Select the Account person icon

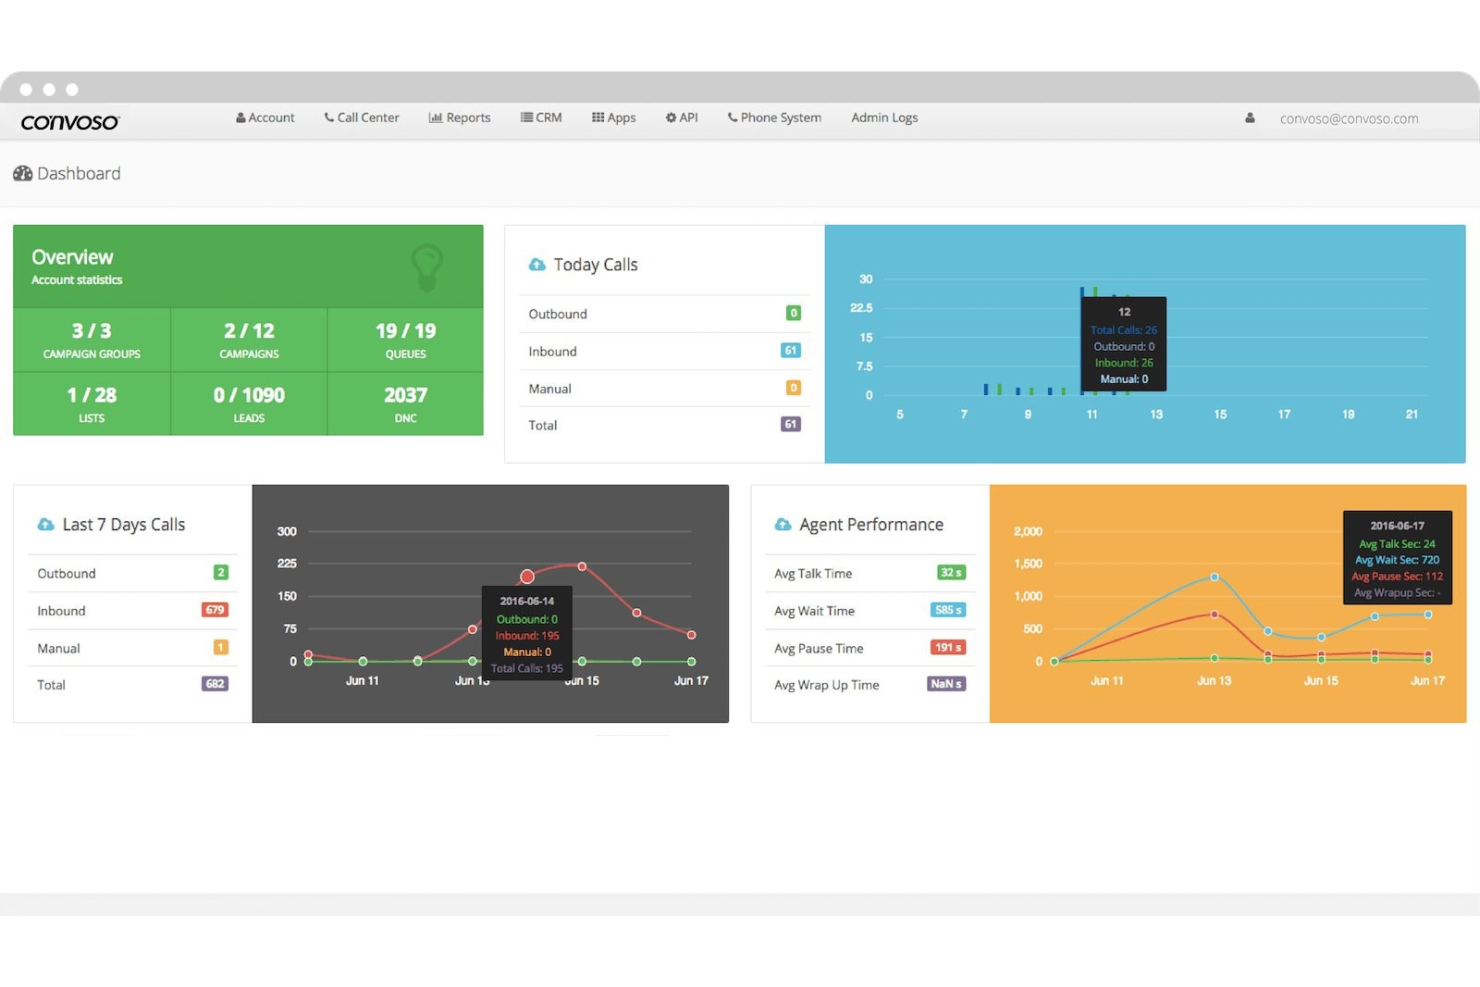[x=240, y=117]
